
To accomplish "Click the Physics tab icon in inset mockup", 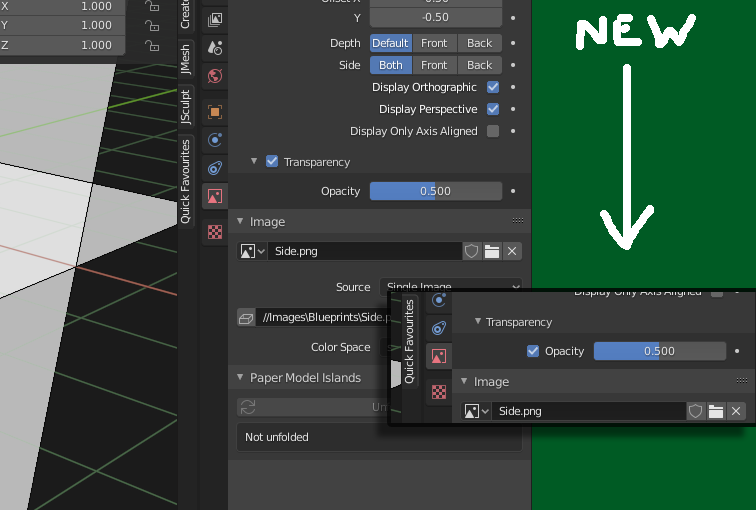I will tap(439, 300).
